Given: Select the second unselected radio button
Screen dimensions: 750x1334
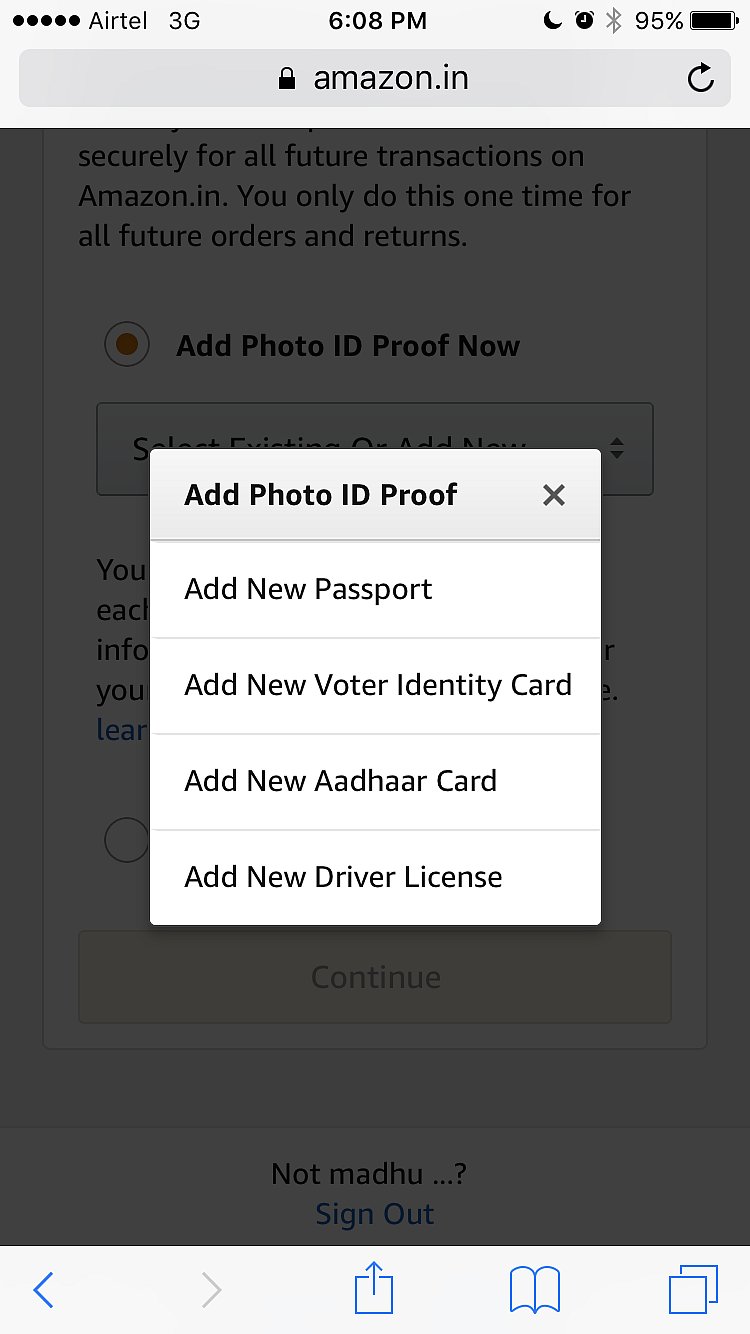Looking at the screenshot, I should (x=127, y=840).
